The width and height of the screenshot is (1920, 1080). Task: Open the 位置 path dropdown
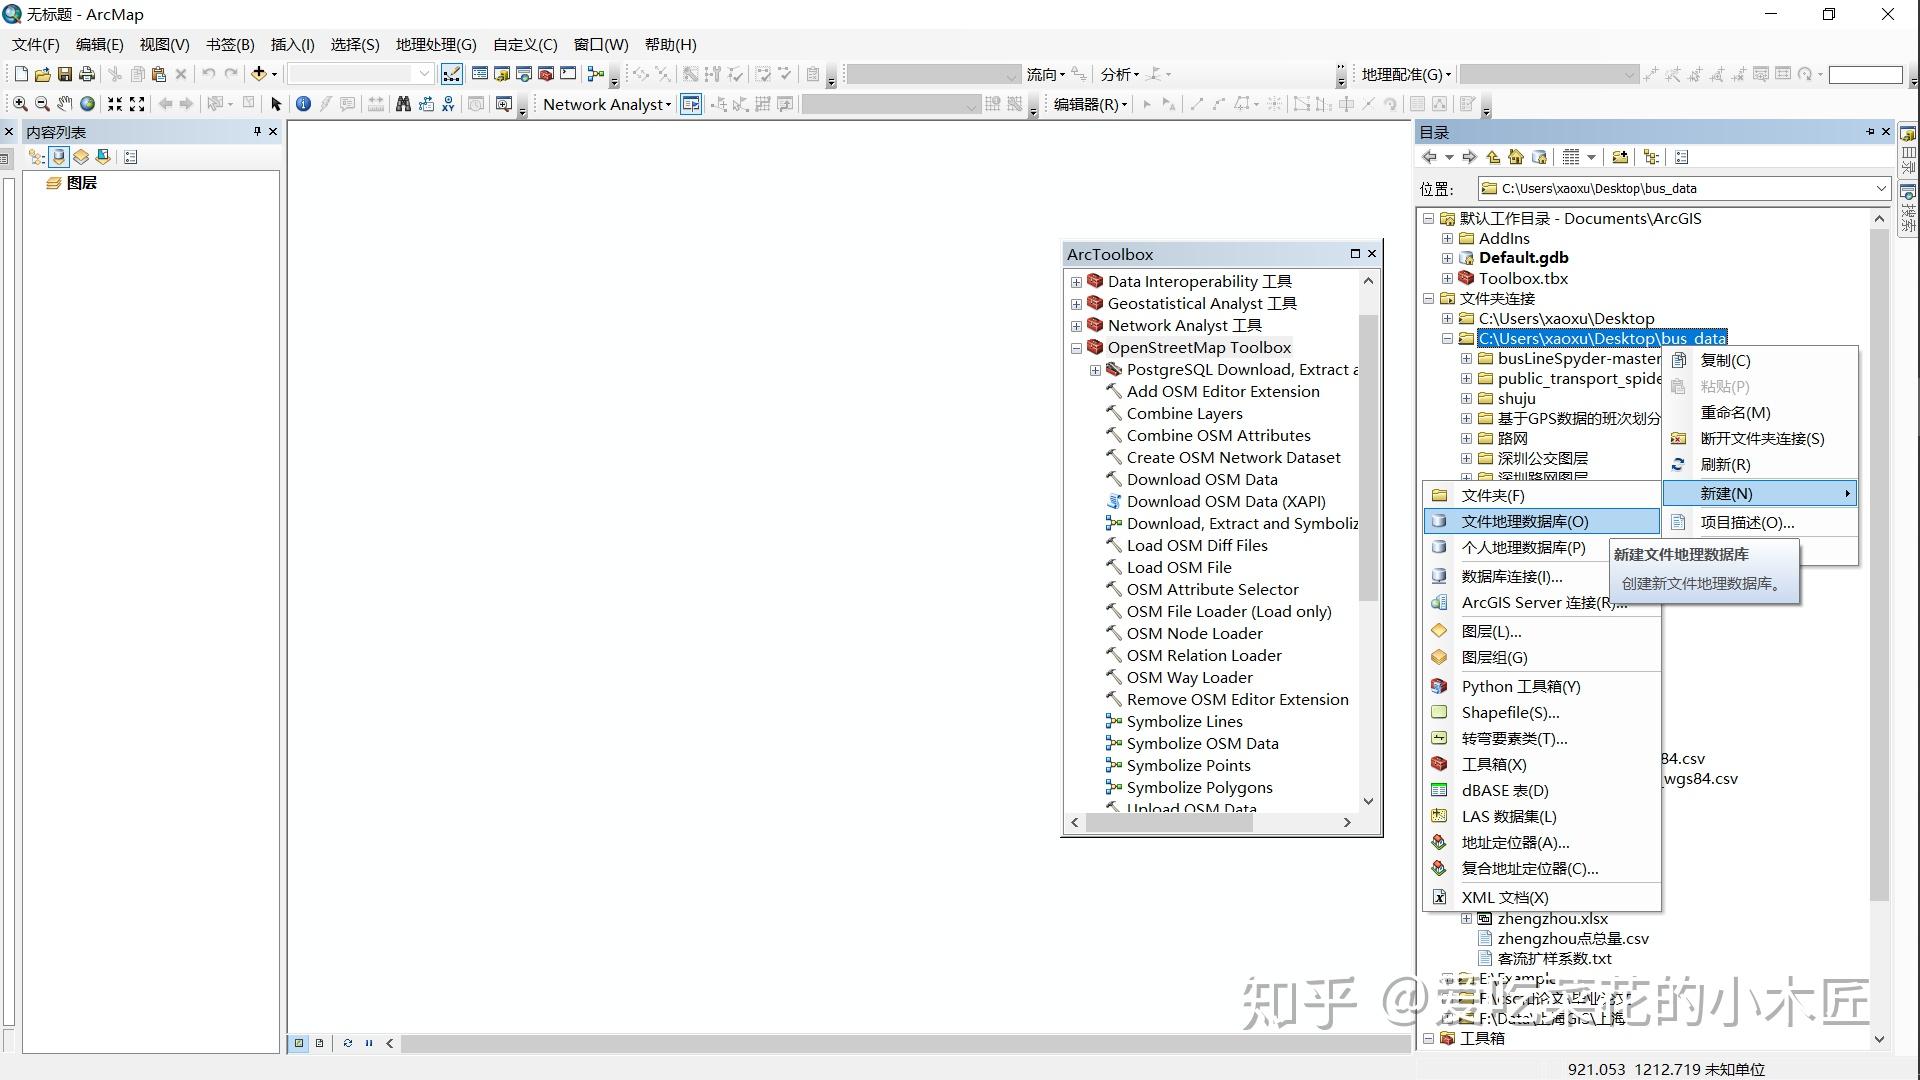[1880, 188]
